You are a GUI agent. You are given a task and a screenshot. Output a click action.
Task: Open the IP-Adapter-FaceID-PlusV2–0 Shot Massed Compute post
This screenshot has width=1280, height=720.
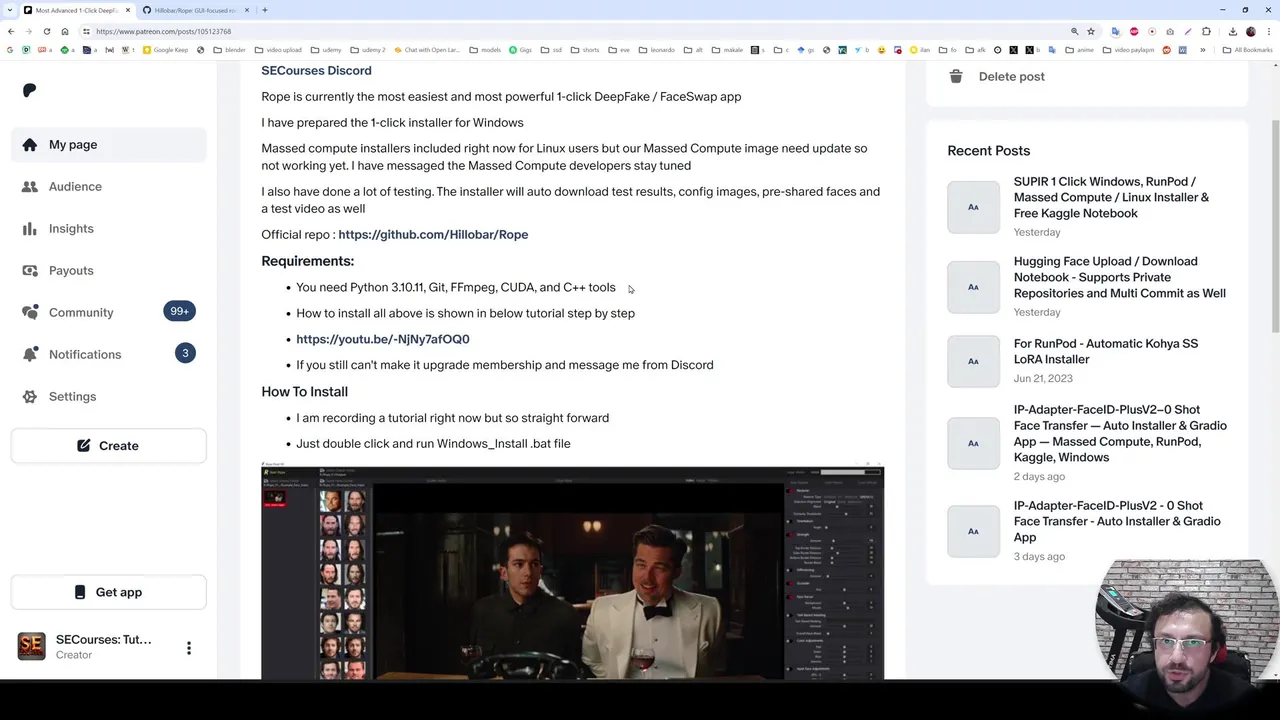coord(1120,433)
